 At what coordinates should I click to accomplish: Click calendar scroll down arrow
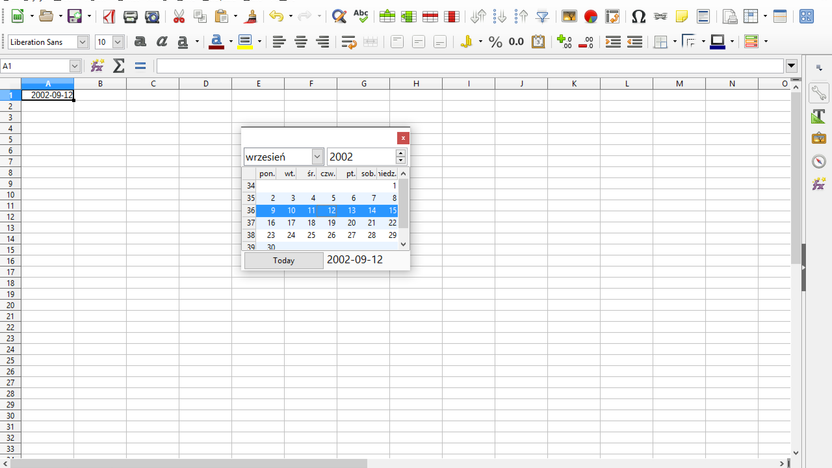[x=403, y=244]
